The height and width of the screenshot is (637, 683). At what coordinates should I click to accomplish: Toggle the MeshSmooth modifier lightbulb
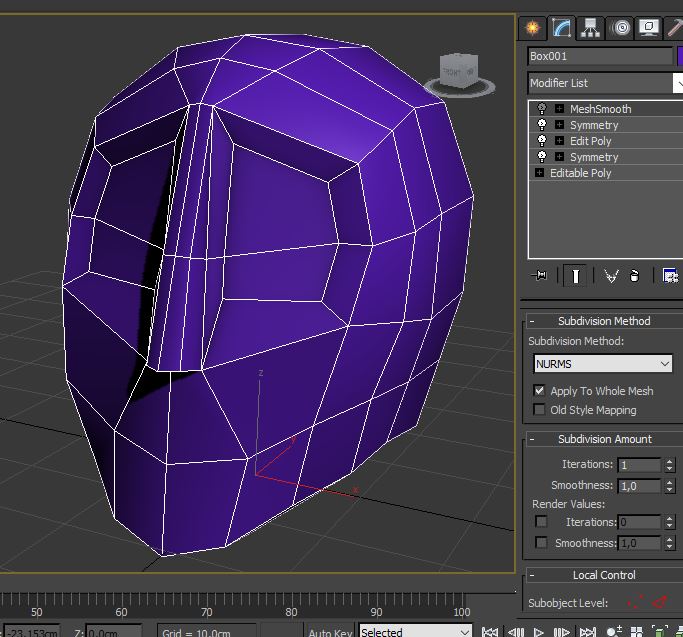point(542,109)
